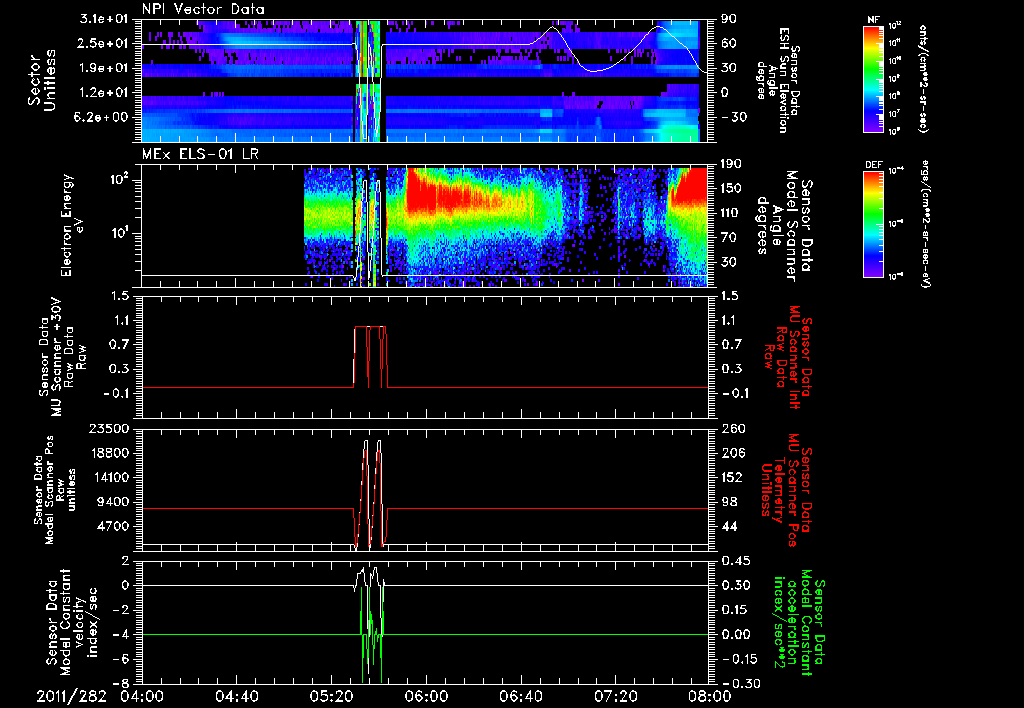
Task: Click the '14100' scanner position tick
Action: click(112, 477)
